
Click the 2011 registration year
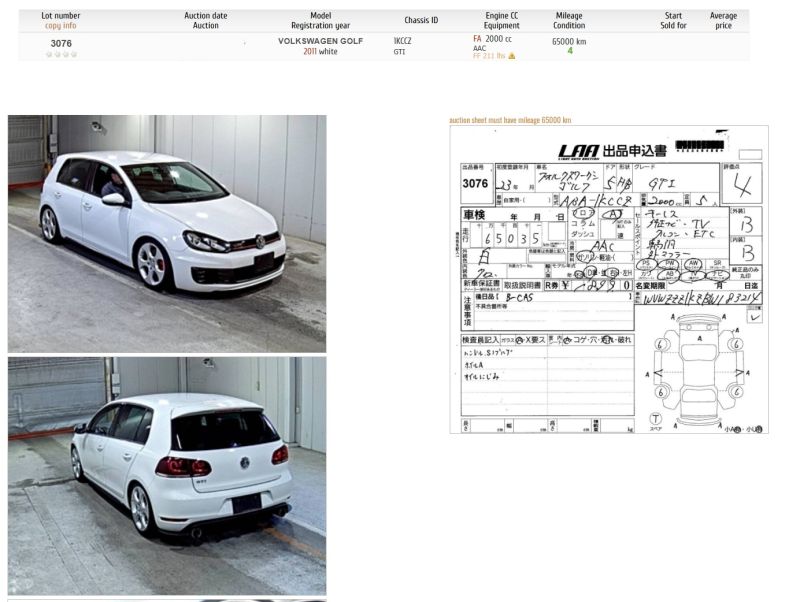tap(310, 52)
